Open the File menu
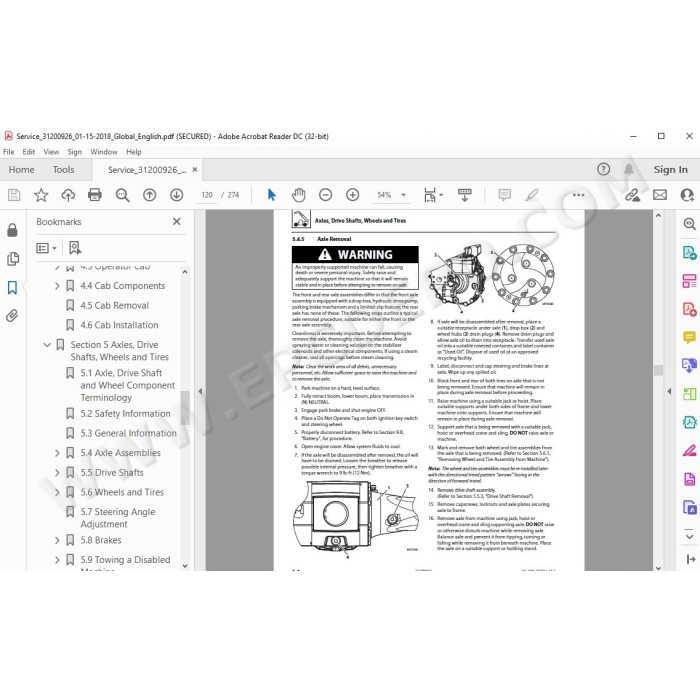700x700 pixels. pyautogui.click(x=8, y=152)
